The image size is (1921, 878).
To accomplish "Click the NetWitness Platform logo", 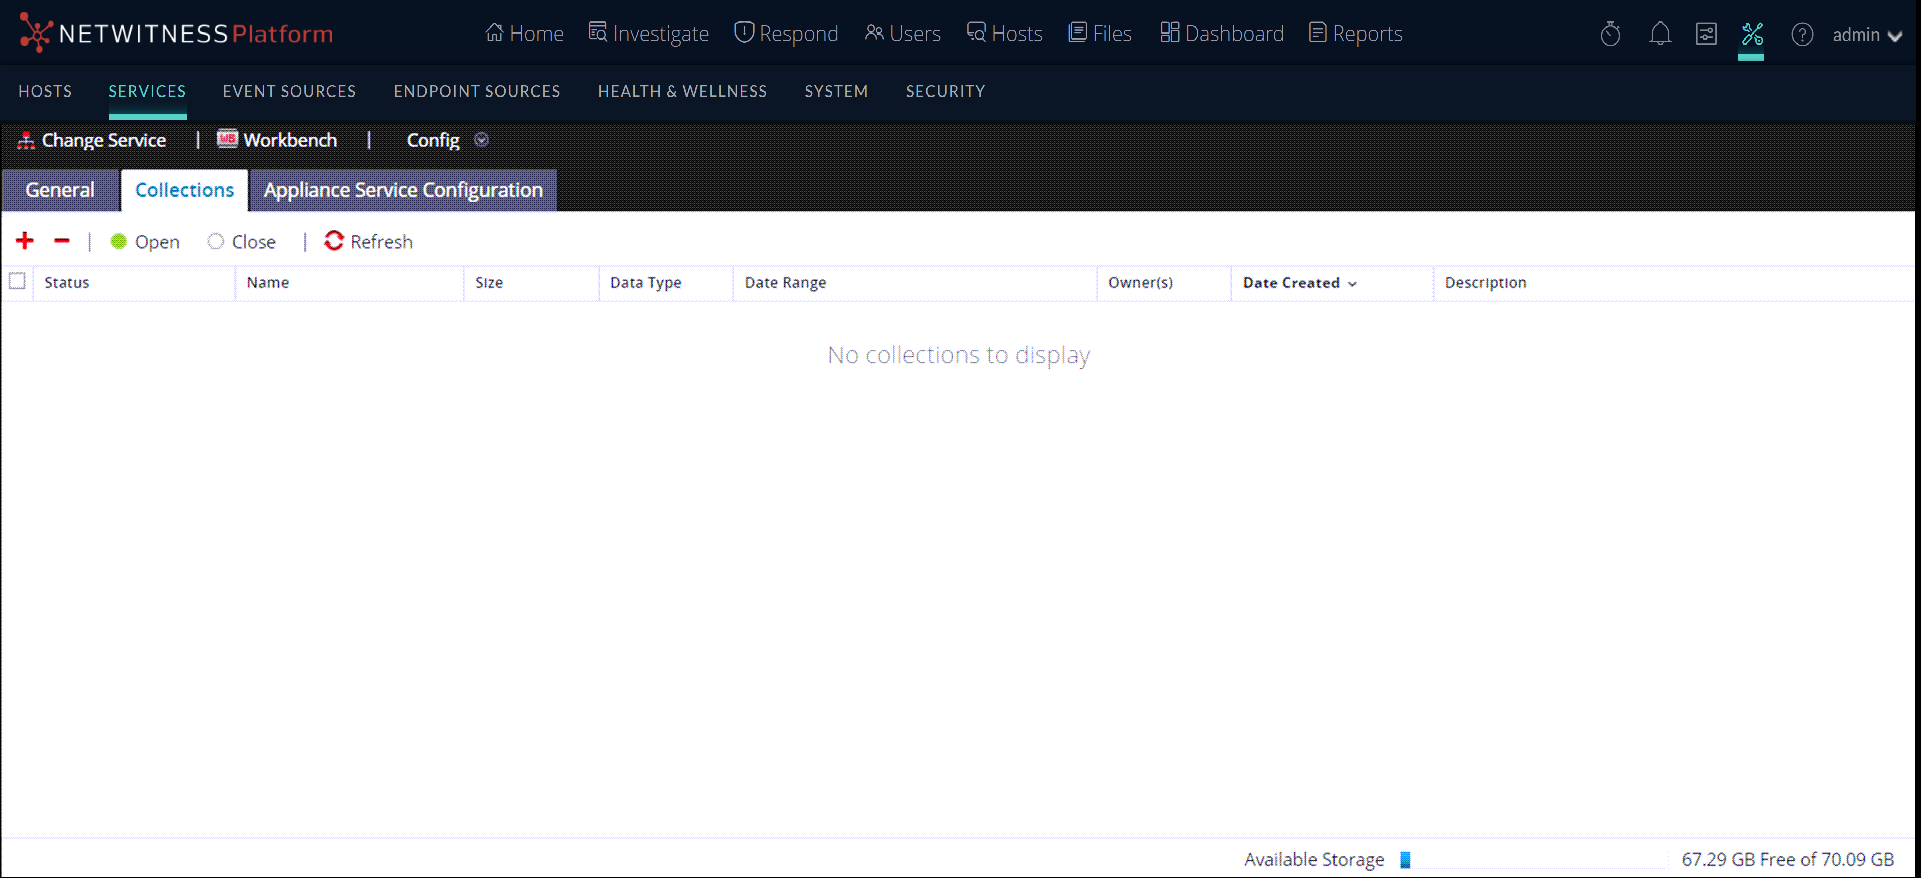I will point(176,34).
